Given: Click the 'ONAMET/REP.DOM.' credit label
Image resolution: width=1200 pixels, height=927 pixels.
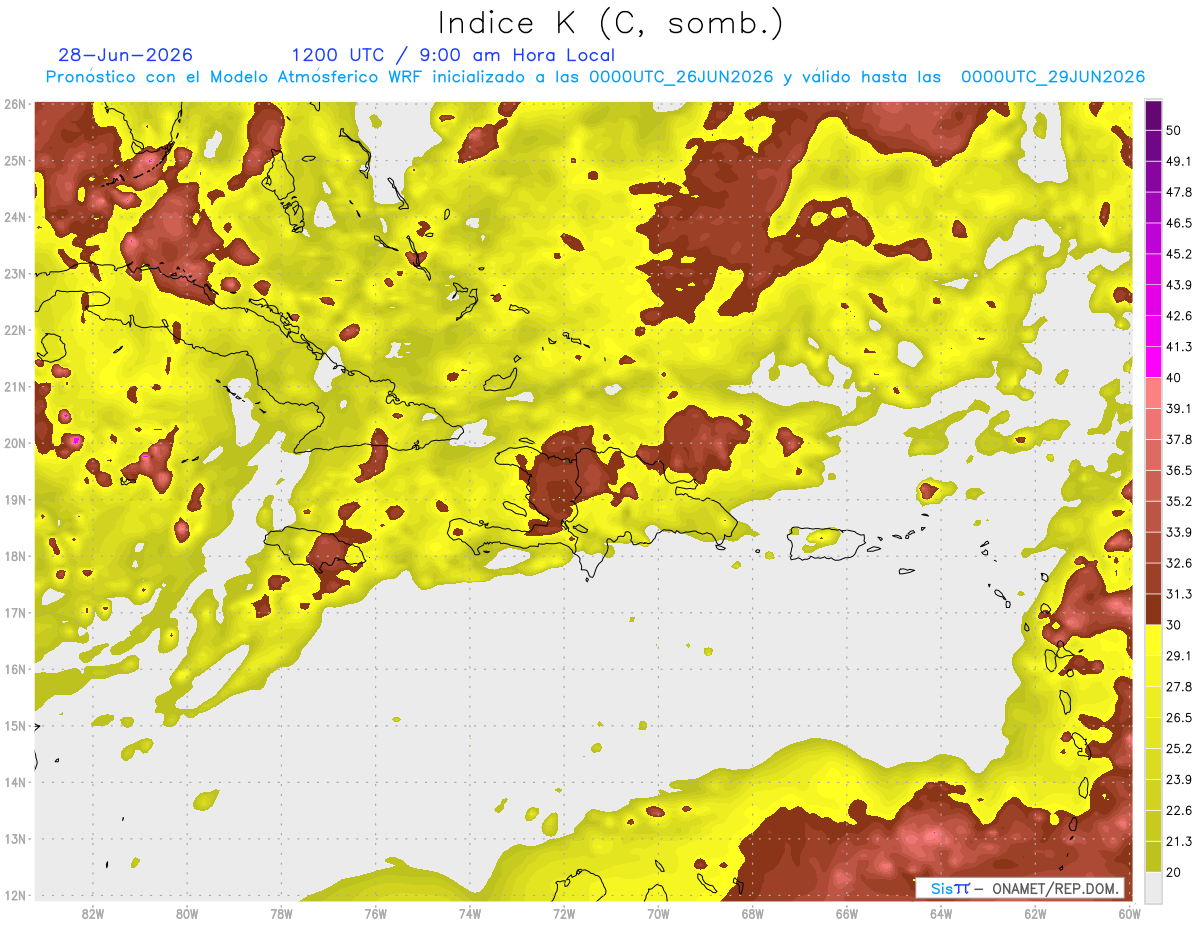Looking at the screenshot, I should (x=1054, y=888).
